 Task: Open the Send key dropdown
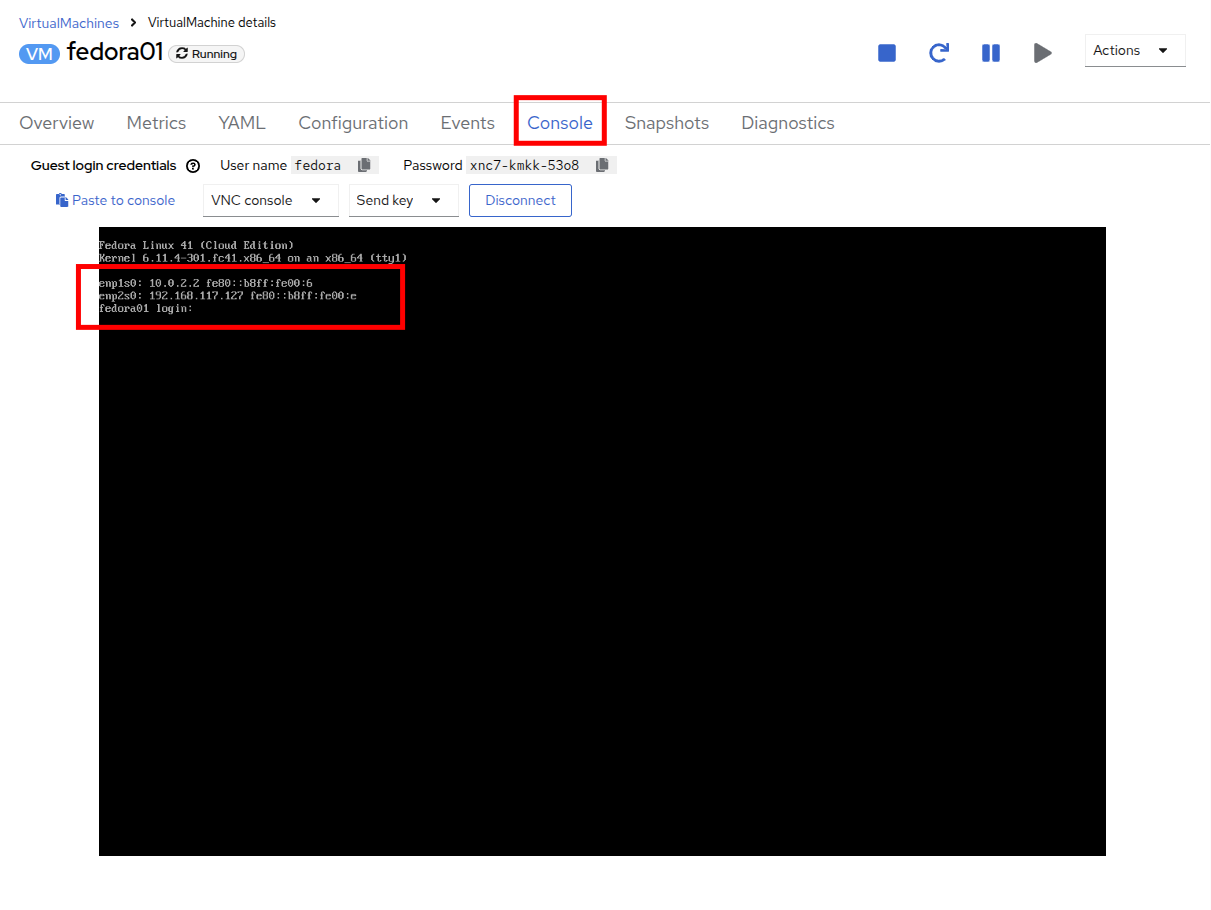click(x=403, y=200)
